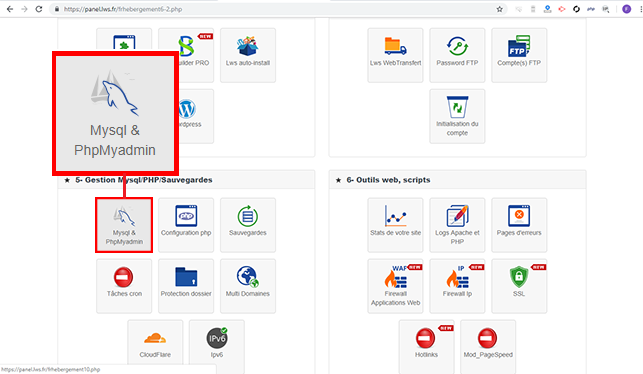Click the browser forward arrow

tap(24, 9)
